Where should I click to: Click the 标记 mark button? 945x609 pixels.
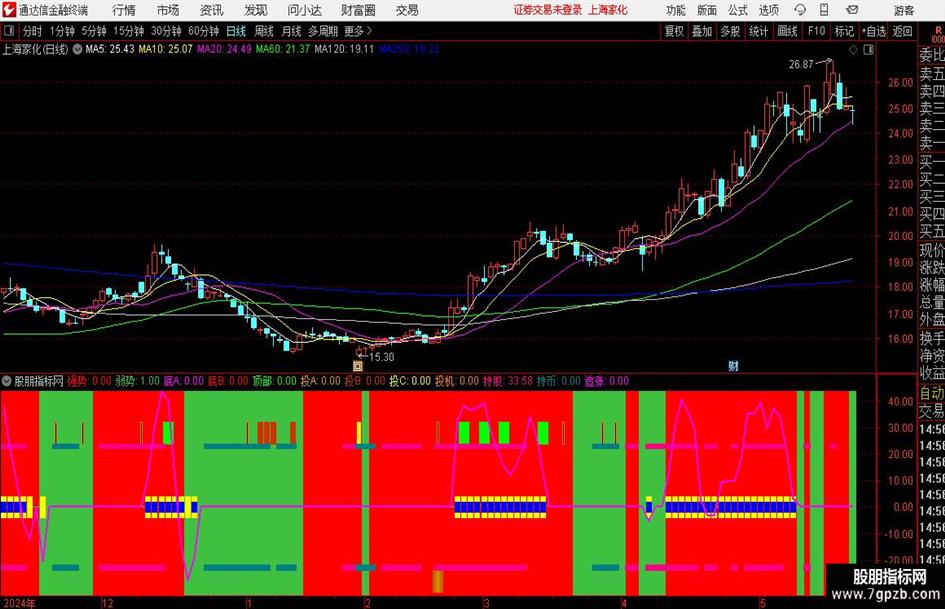[x=844, y=31]
